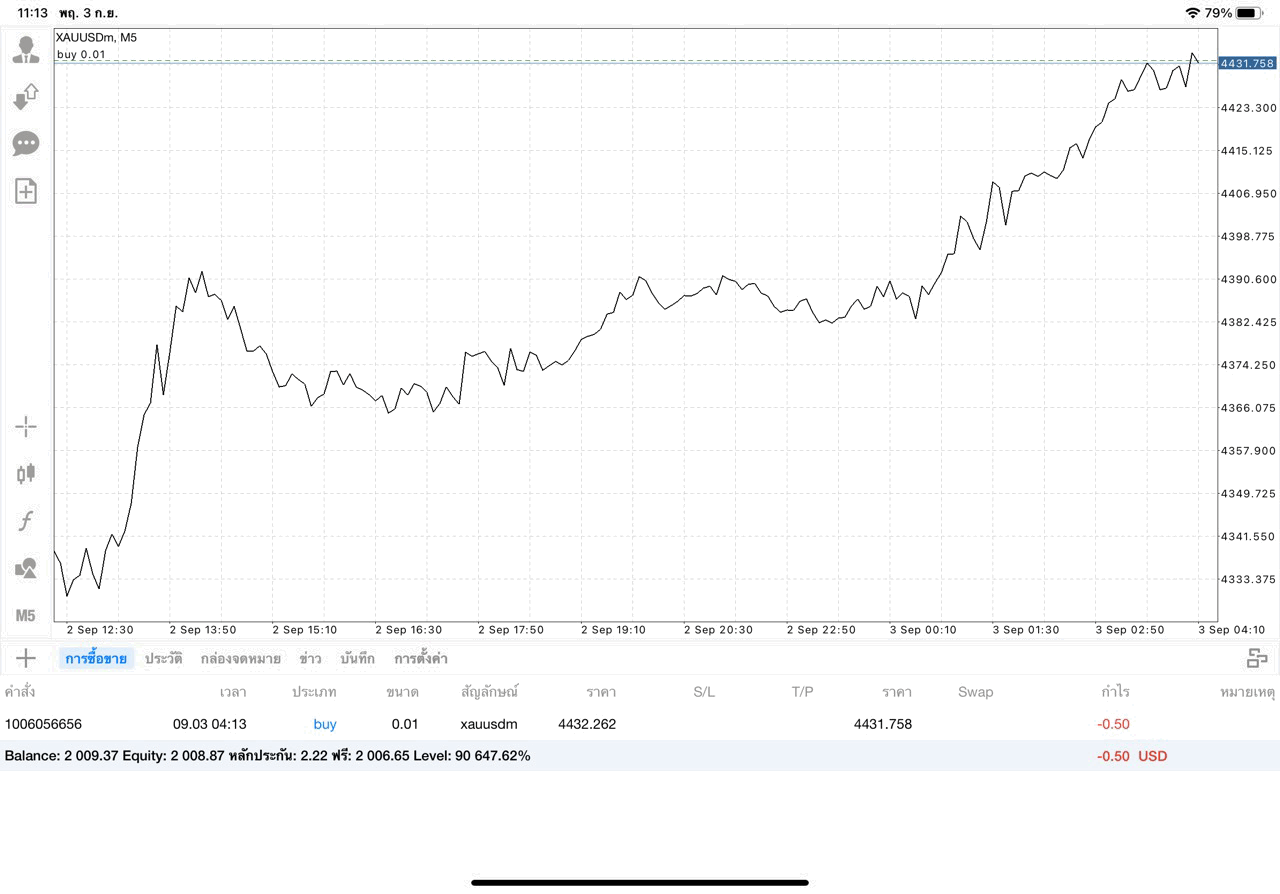This screenshot has width=1280, height=894.
Task: Open the การตั้งค่า tab
Action: pyautogui.click(x=421, y=658)
